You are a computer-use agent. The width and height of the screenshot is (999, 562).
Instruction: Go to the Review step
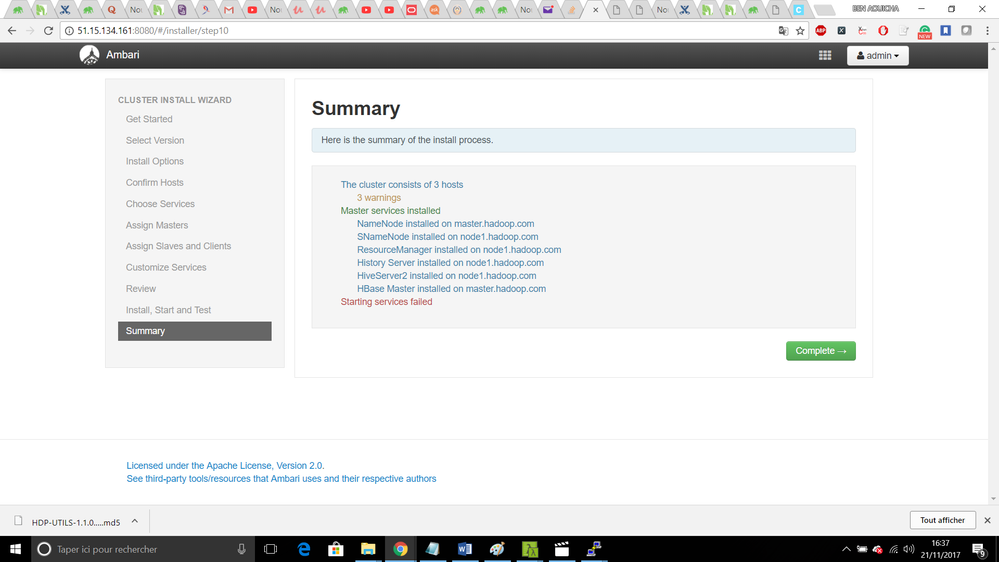coord(141,289)
